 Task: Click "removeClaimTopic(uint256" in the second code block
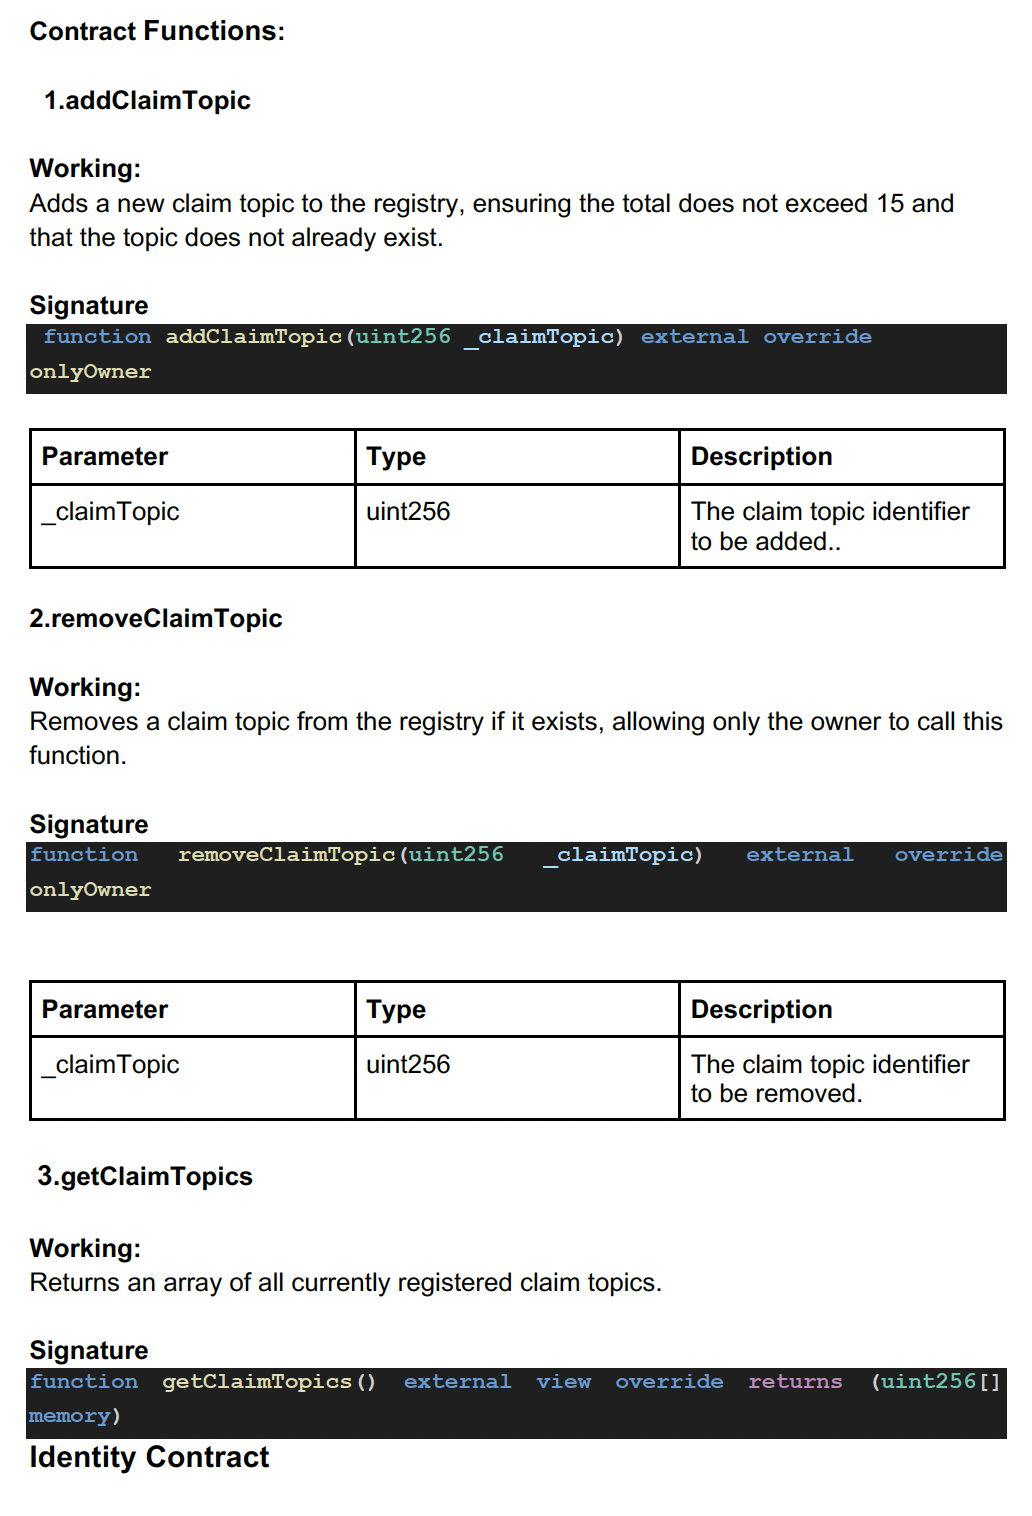tap(340, 855)
